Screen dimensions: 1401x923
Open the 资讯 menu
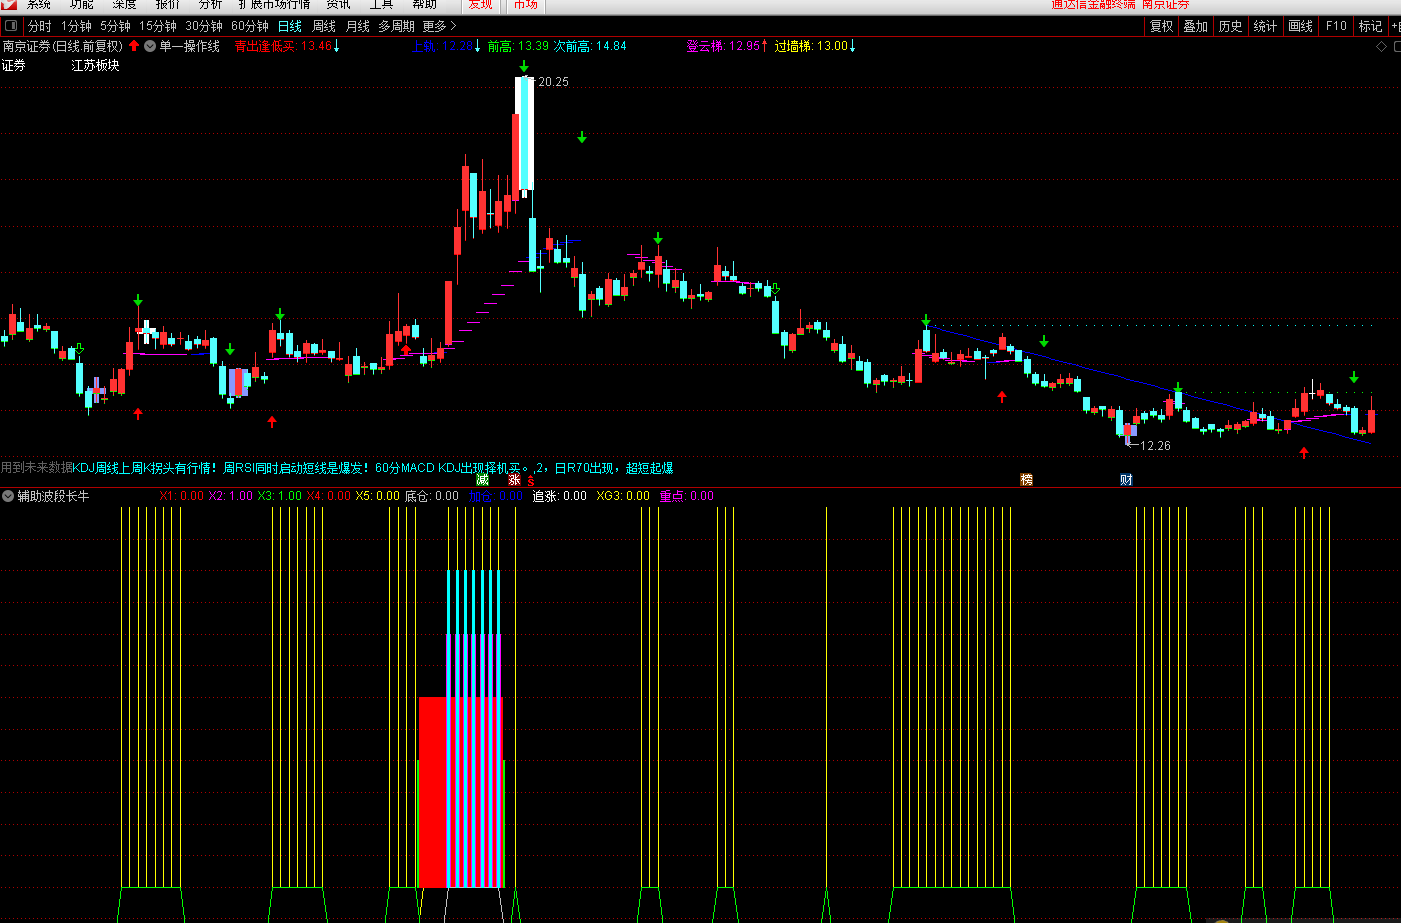338,5
